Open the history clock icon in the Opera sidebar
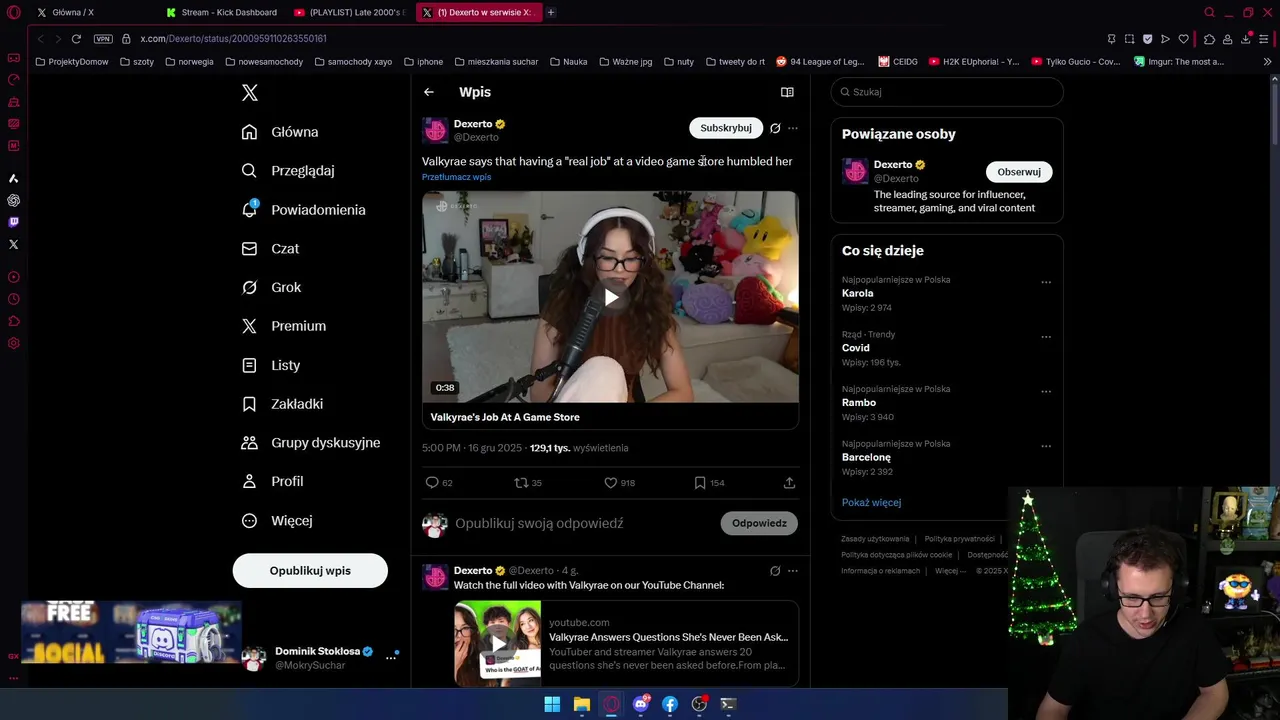The image size is (1280, 720). 14,299
